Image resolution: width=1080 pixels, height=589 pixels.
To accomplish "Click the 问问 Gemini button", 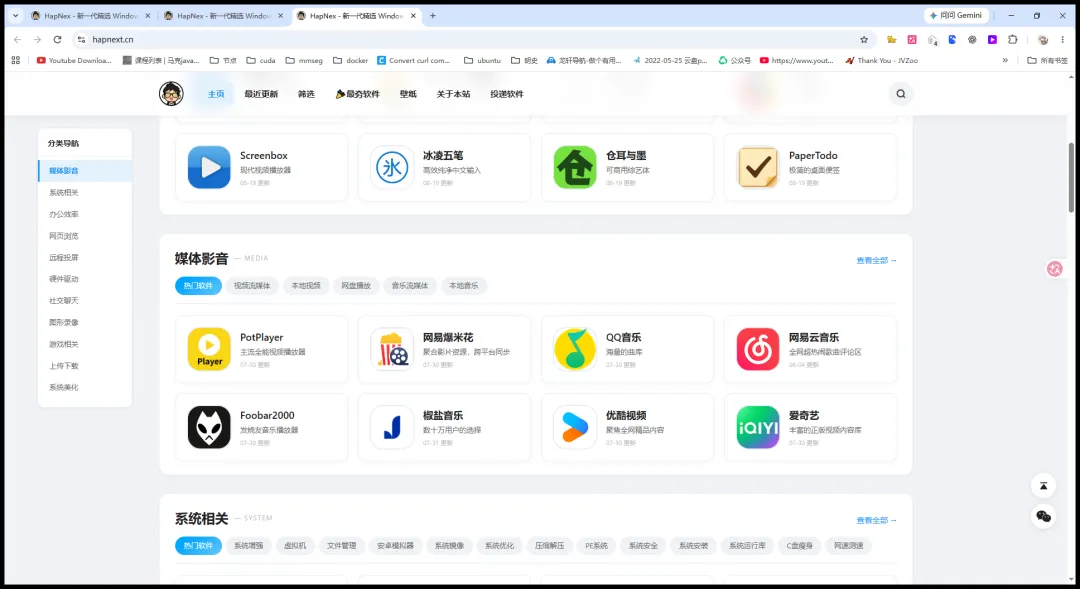I will coord(956,15).
